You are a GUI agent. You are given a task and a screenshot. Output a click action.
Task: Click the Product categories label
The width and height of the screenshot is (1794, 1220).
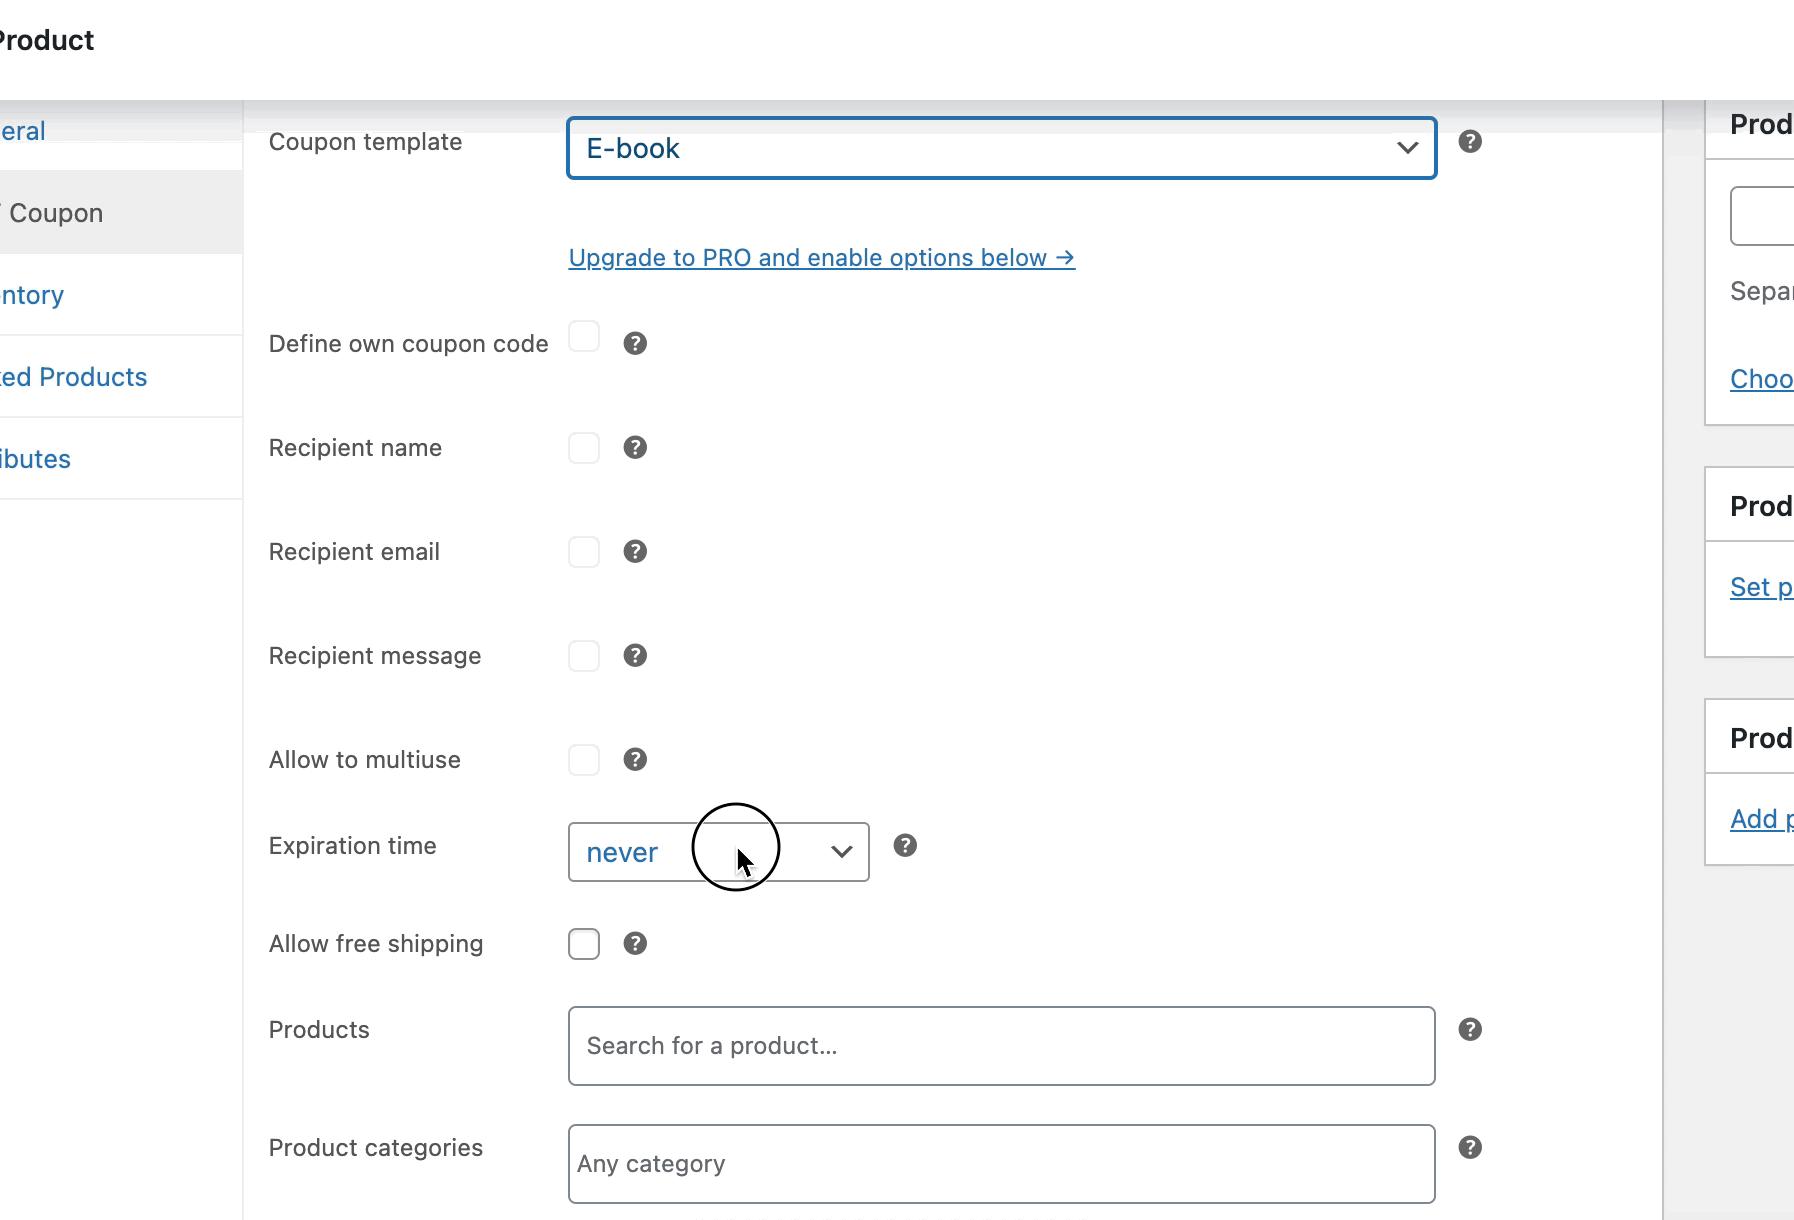pos(375,1148)
